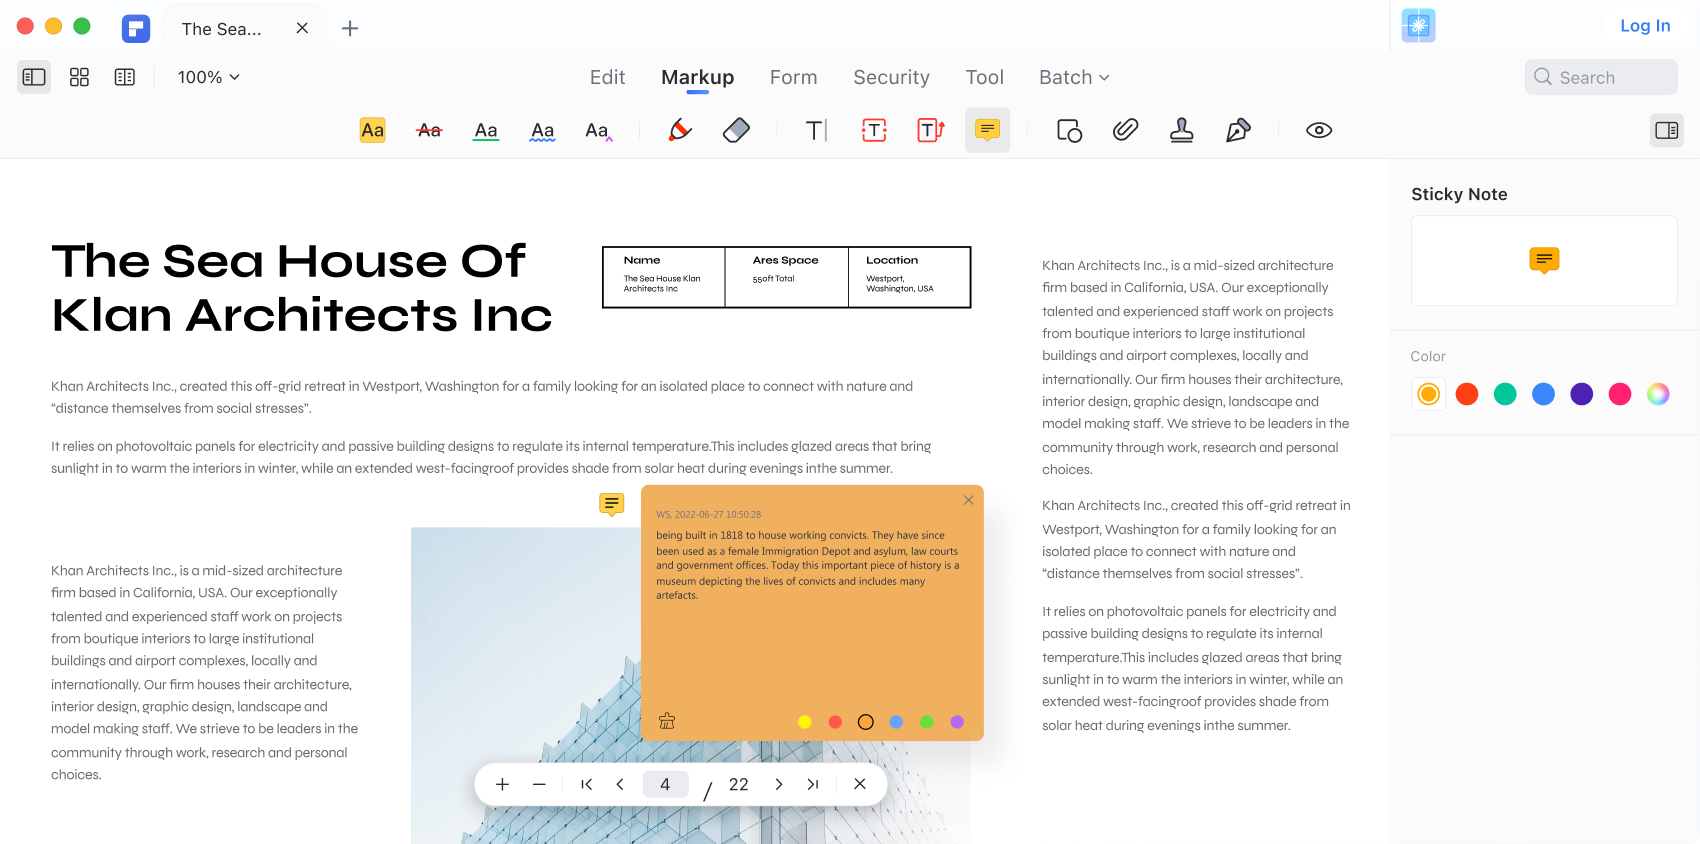Open the thumbnail grid view
1700x844 pixels.
coord(79,77)
